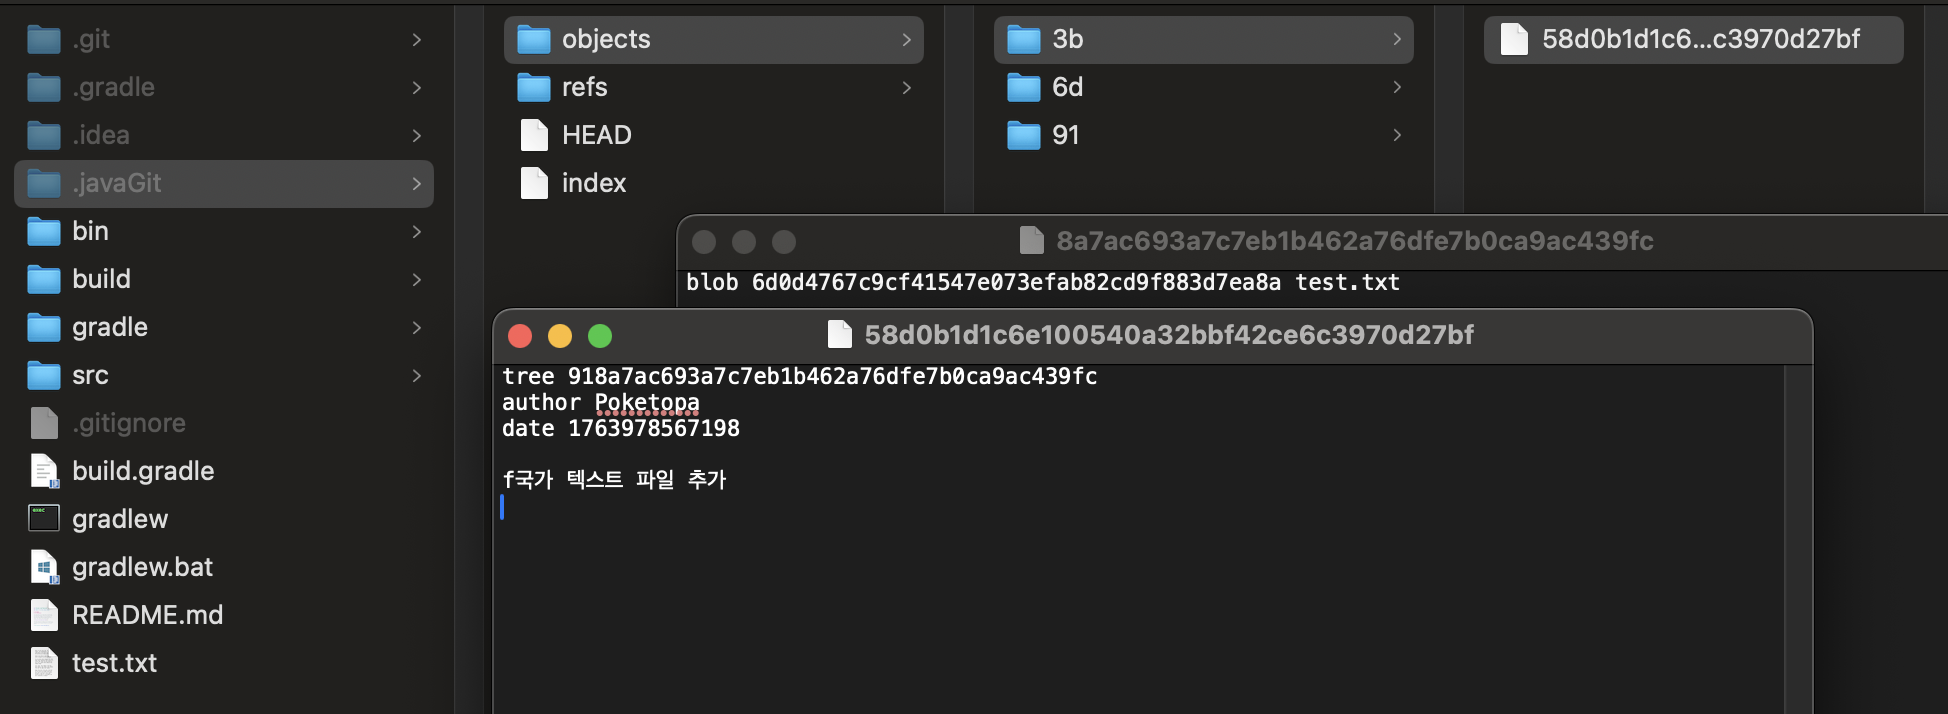Click the author name Poketopa in the text
Viewport: 1948px width, 714px height.
(647, 402)
